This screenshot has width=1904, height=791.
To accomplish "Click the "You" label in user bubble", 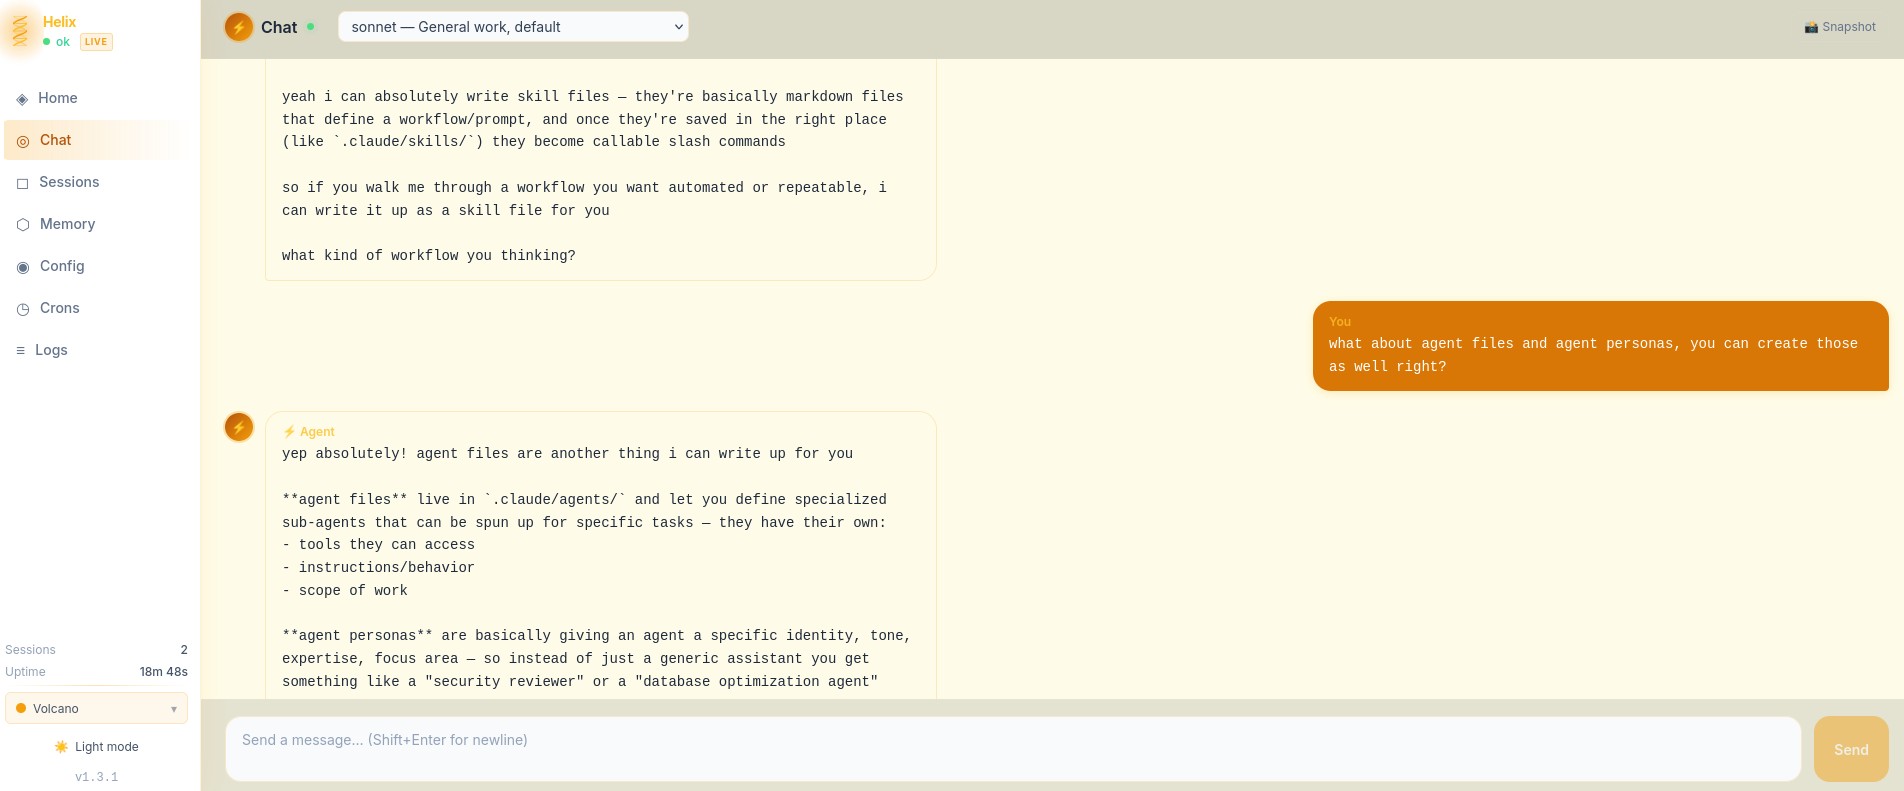I will click(1340, 322).
